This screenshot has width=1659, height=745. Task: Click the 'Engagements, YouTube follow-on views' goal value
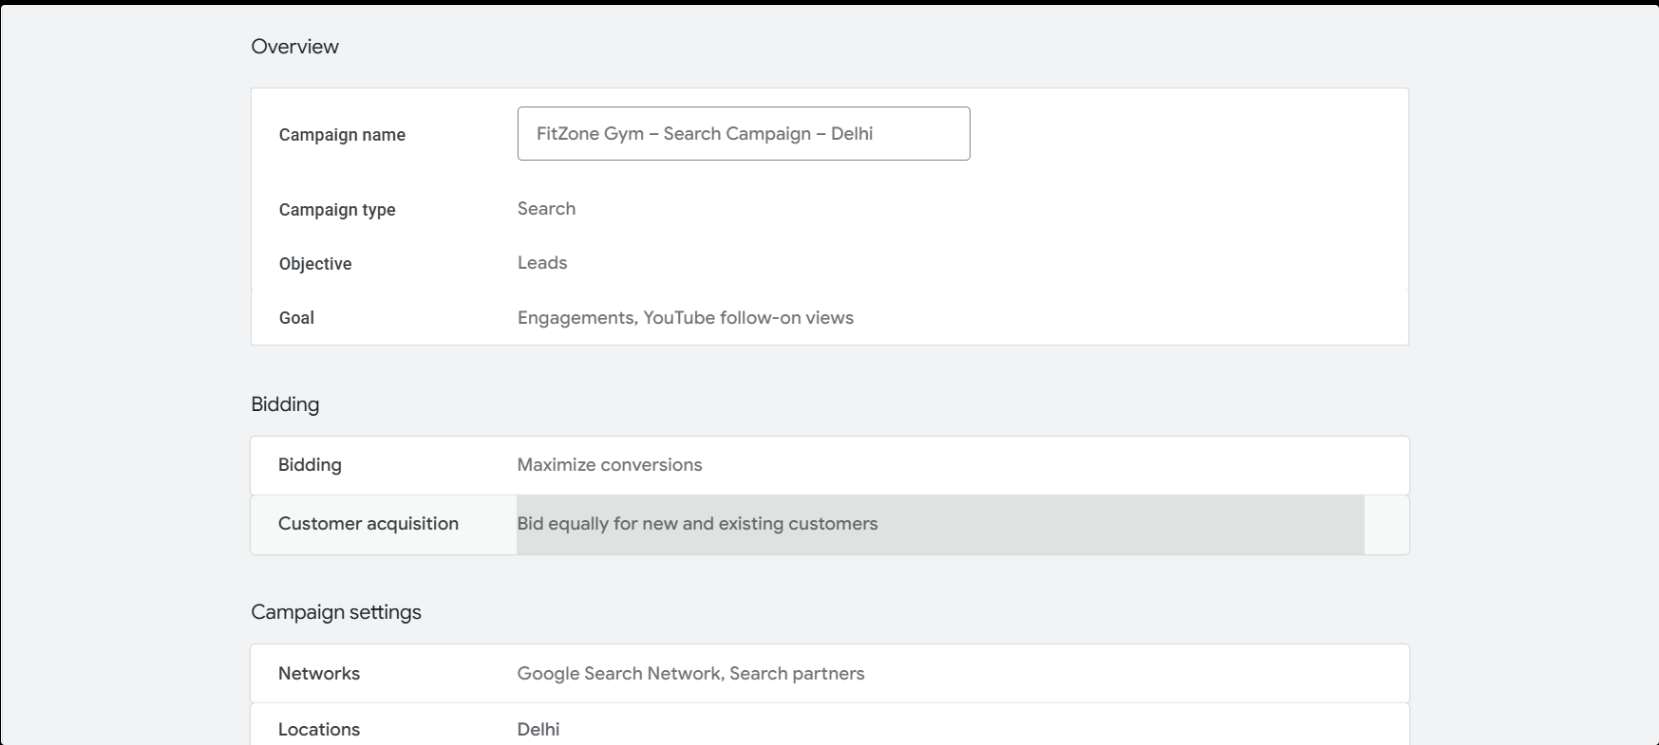pos(685,318)
